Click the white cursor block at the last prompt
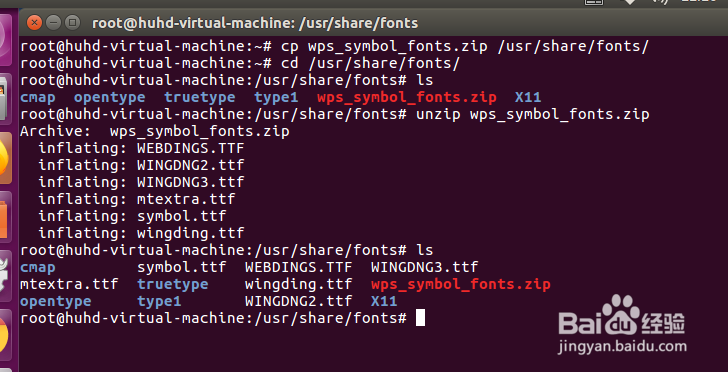 [x=420, y=318]
